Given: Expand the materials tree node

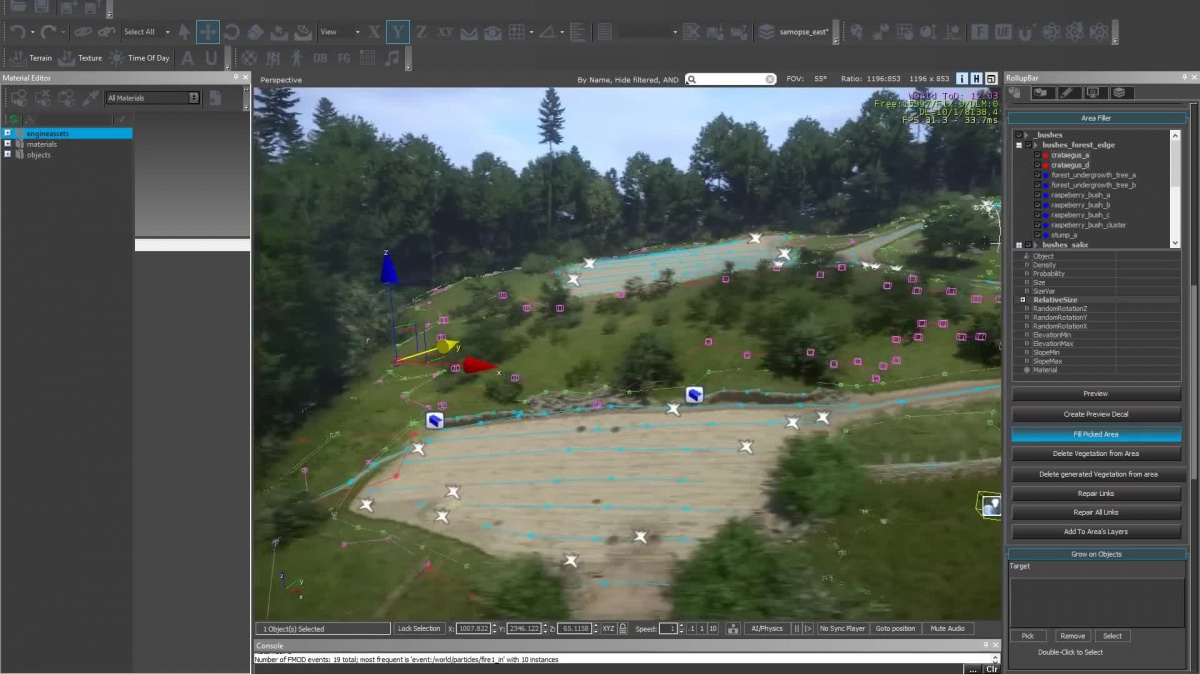Looking at the screenshot, I should pos(7,144).
